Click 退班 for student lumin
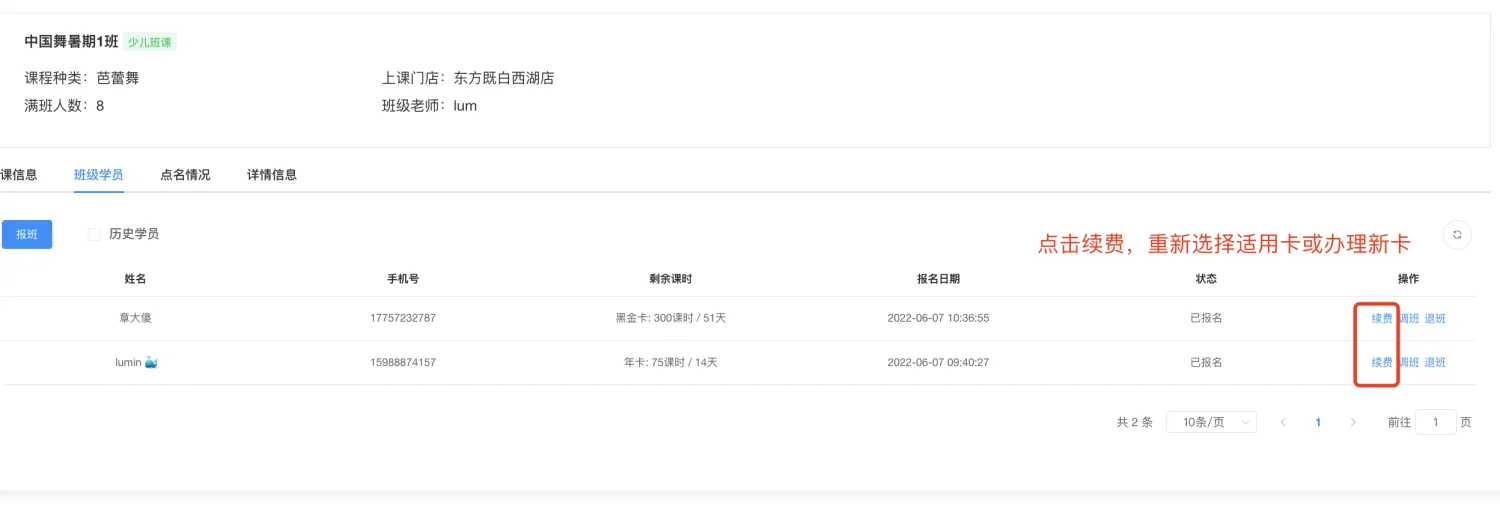 [1435, 362]
